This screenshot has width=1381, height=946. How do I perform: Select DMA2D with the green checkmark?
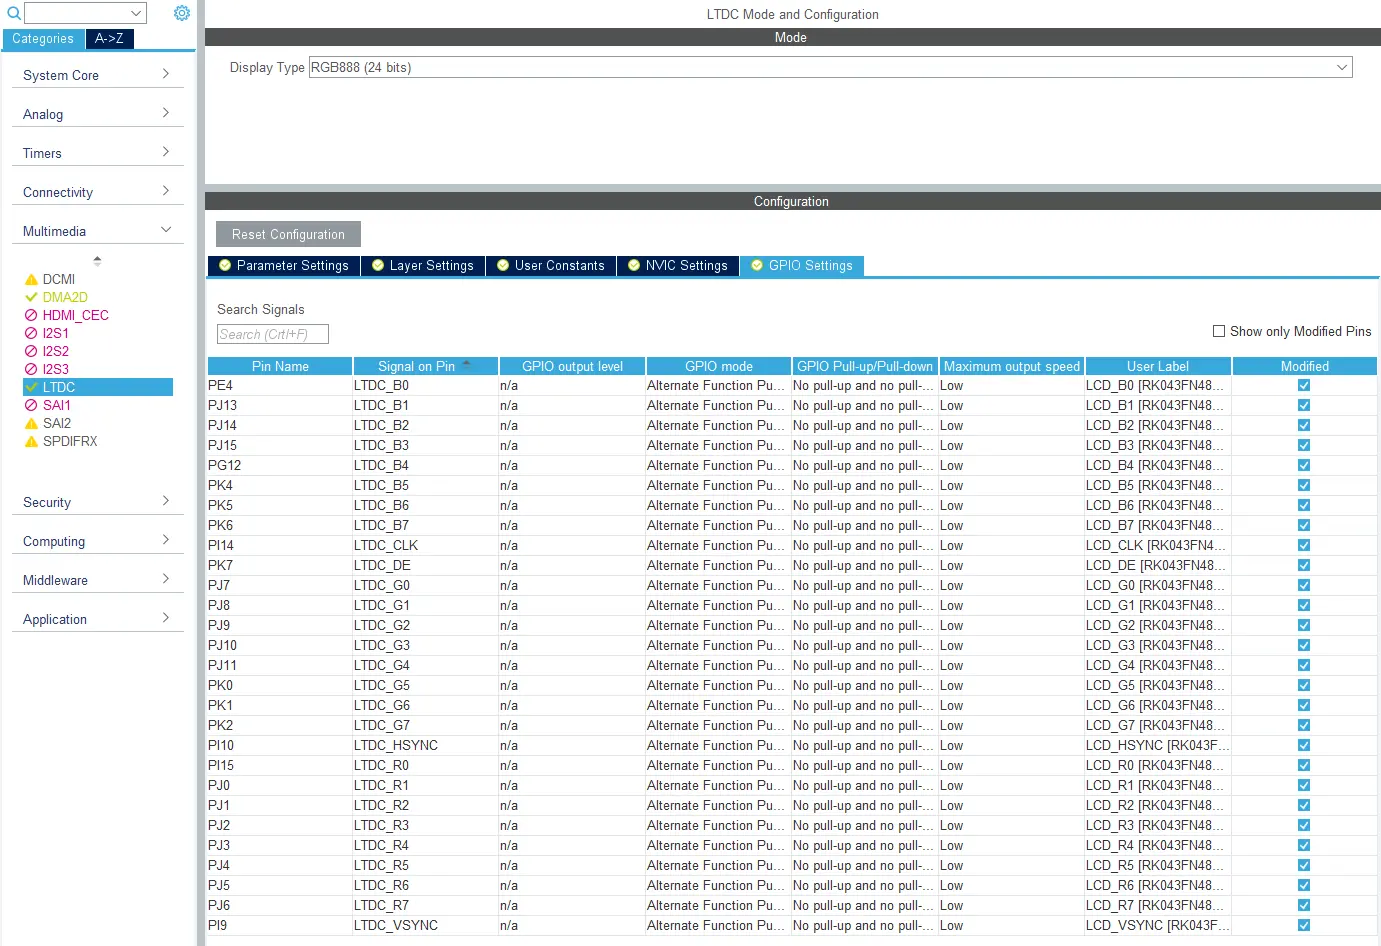(64, 297)
